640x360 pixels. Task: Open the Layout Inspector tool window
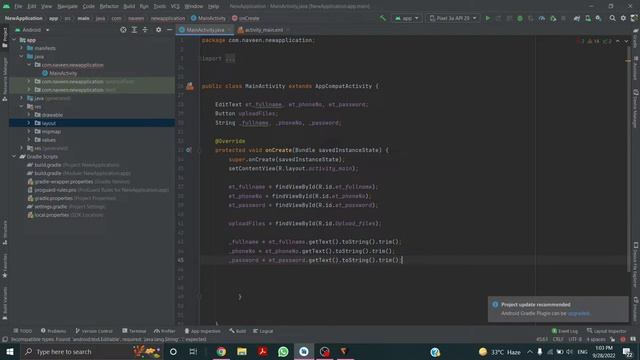(x=607, y=331)
